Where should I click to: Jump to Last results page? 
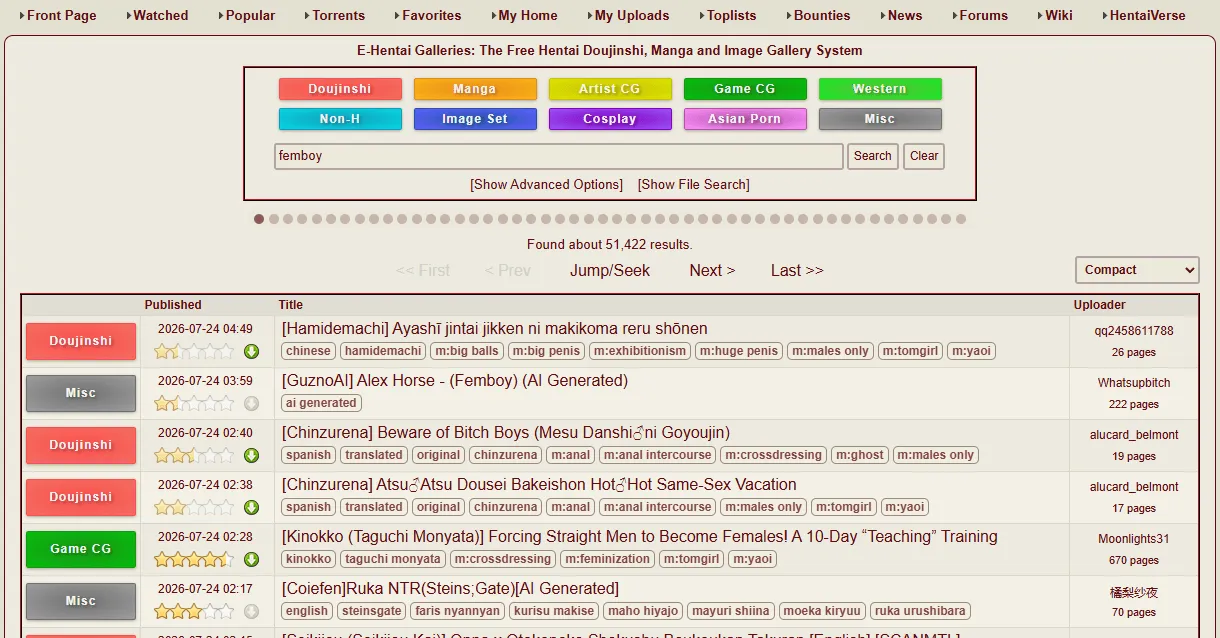point(797,270)
